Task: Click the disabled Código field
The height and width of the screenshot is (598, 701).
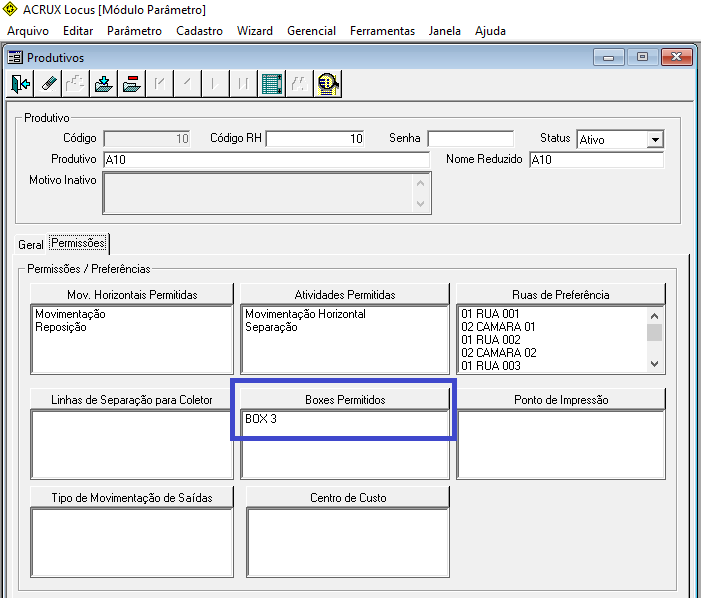Action: click(x=147, y=139)
